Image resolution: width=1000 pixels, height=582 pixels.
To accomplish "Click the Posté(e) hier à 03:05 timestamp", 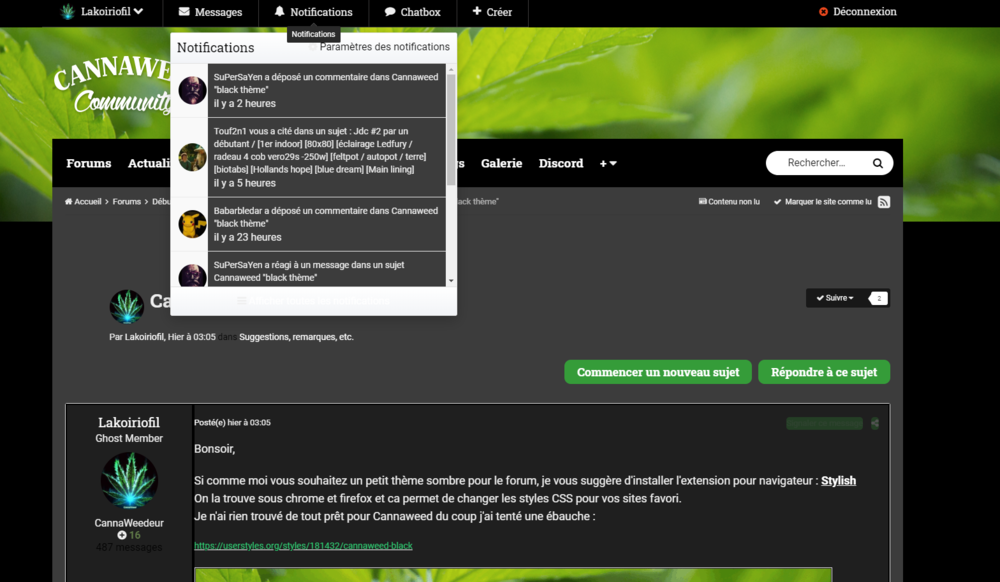I will [x=232, y=422].
